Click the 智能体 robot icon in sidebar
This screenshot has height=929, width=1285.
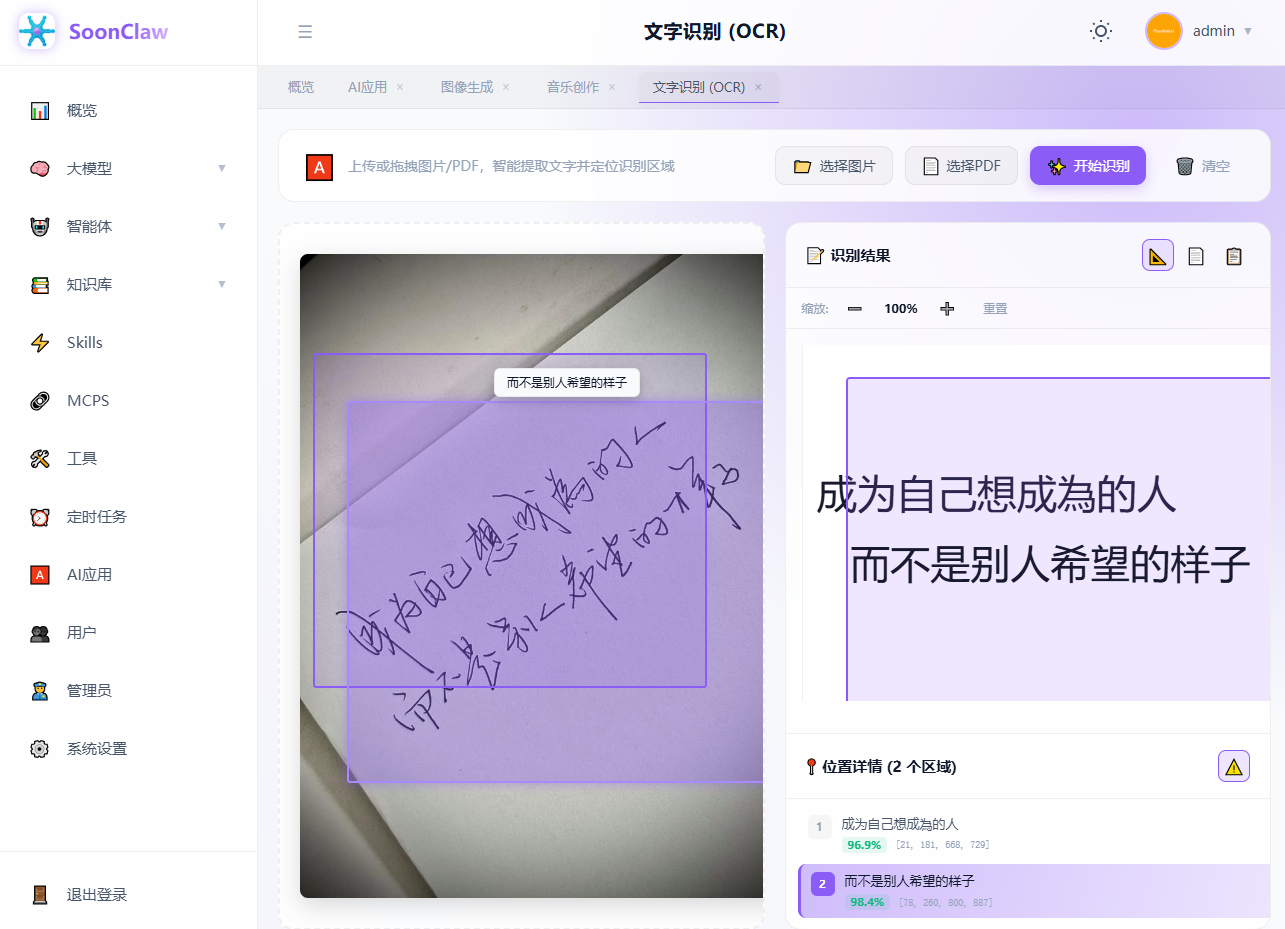click(x=40, y=227)
